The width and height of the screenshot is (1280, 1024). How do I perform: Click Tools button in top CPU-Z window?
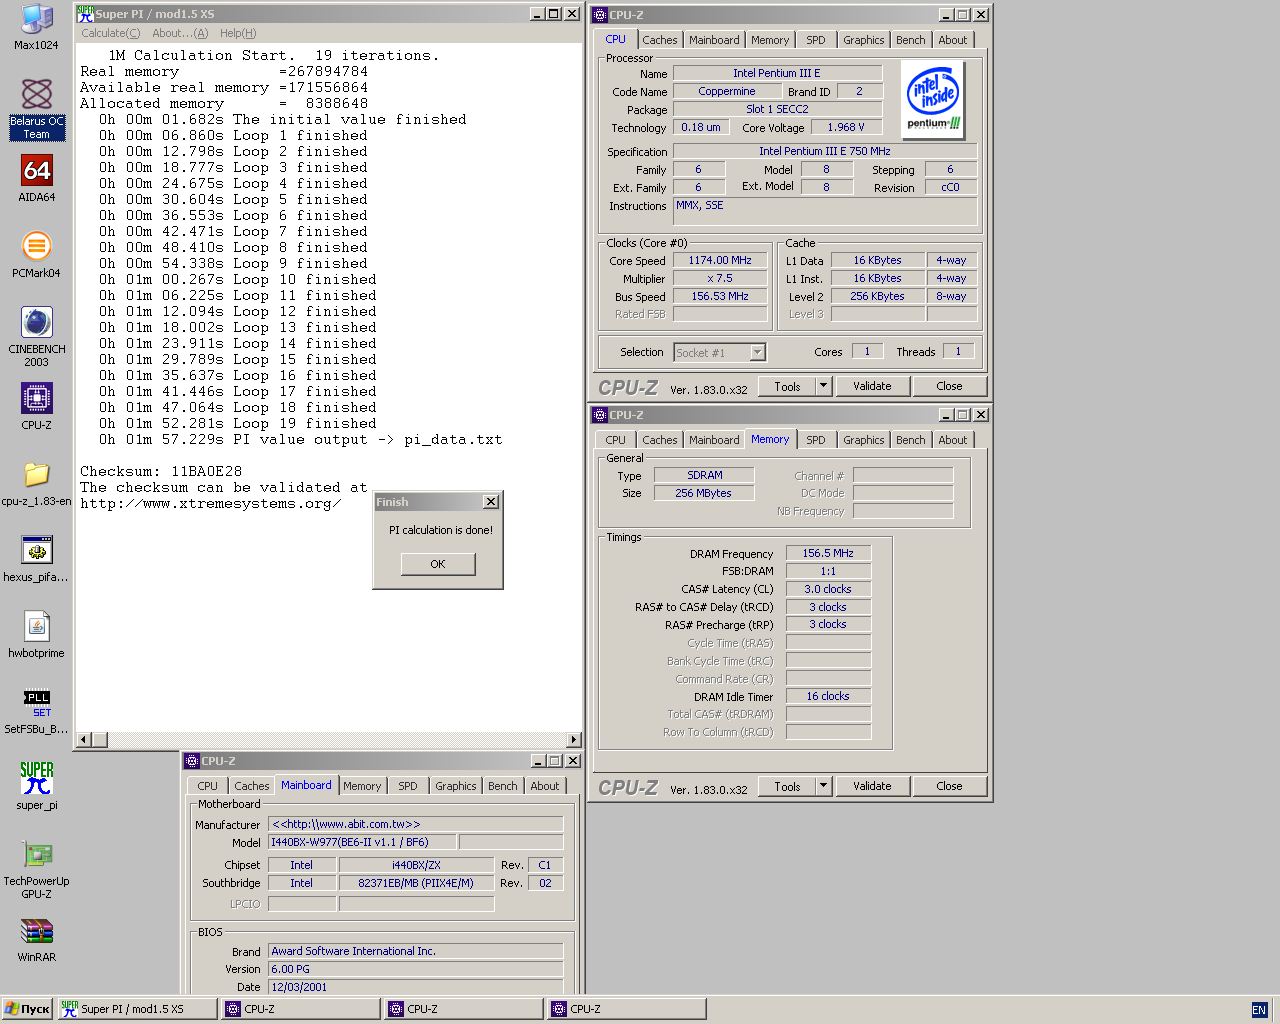coord(787,386)
